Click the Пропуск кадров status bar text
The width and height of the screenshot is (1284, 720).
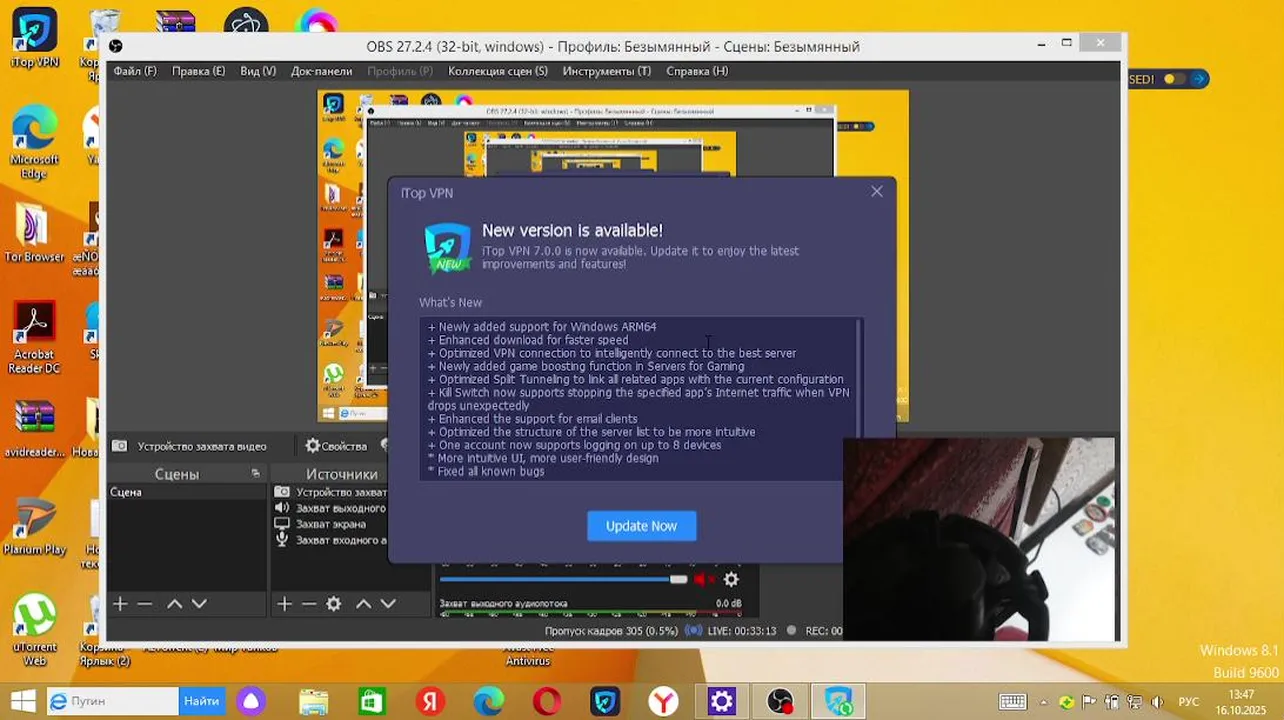(611, 631)
